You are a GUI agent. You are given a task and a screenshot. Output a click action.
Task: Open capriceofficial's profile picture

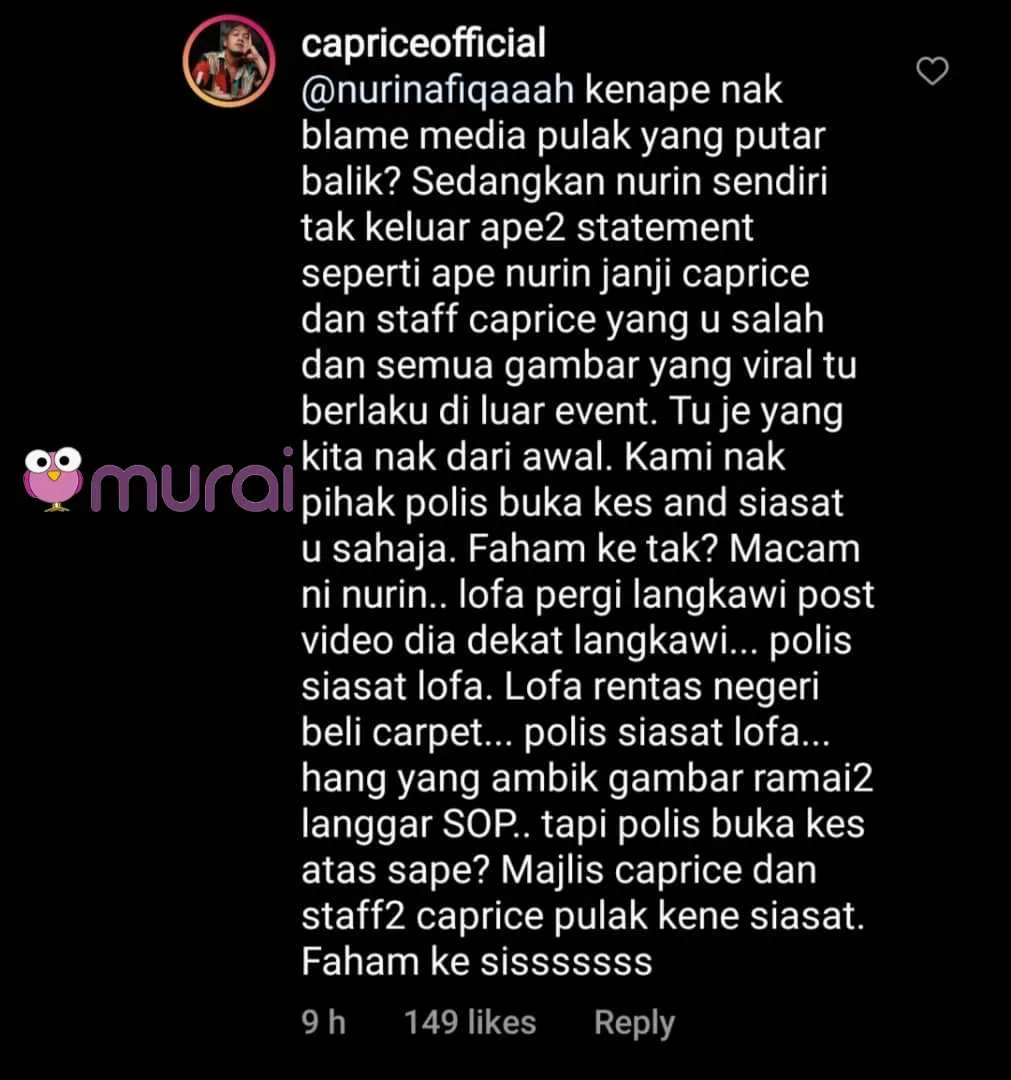(229, 61)
